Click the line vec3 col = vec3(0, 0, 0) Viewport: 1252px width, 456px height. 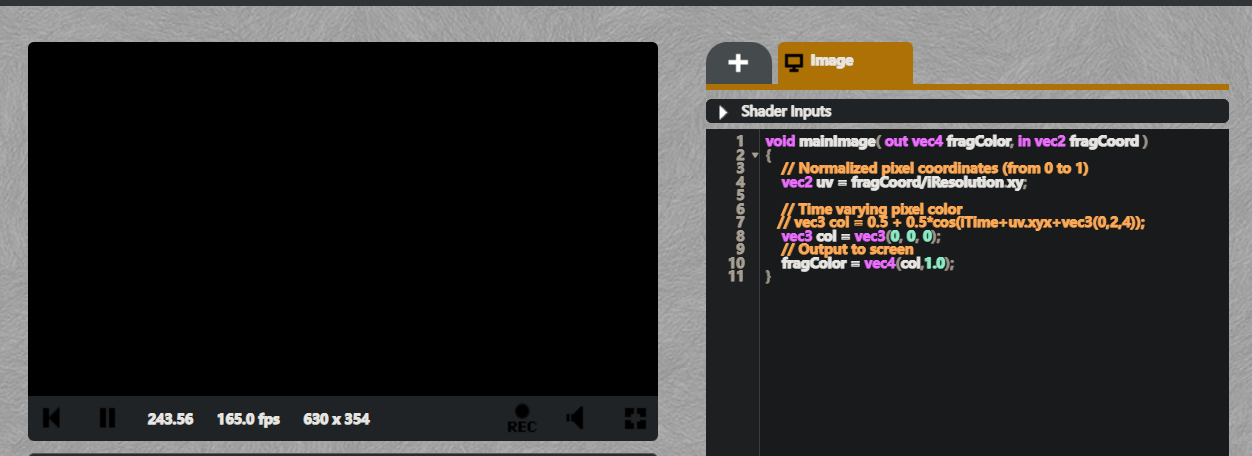coord(861,236)
